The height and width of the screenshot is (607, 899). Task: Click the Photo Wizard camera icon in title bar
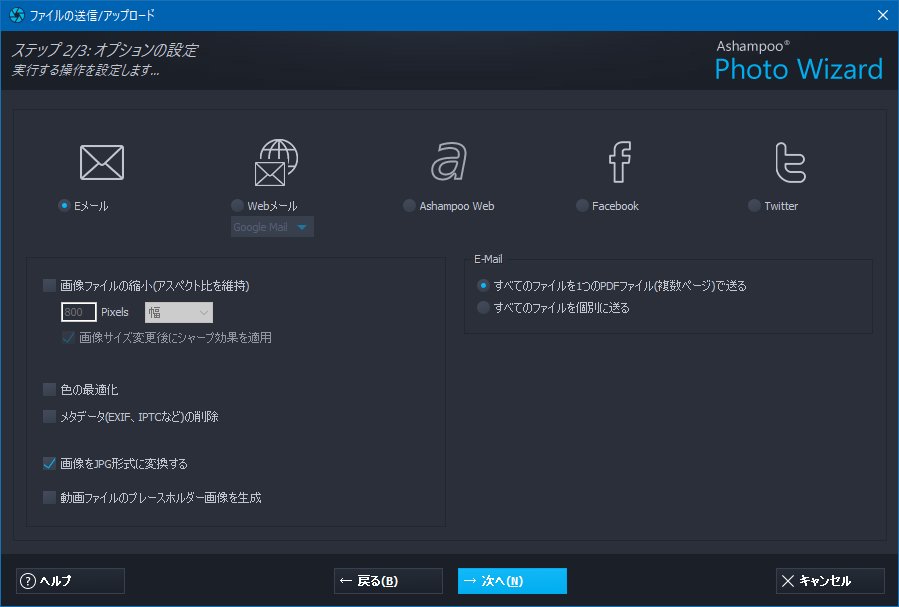click(17, 15)
